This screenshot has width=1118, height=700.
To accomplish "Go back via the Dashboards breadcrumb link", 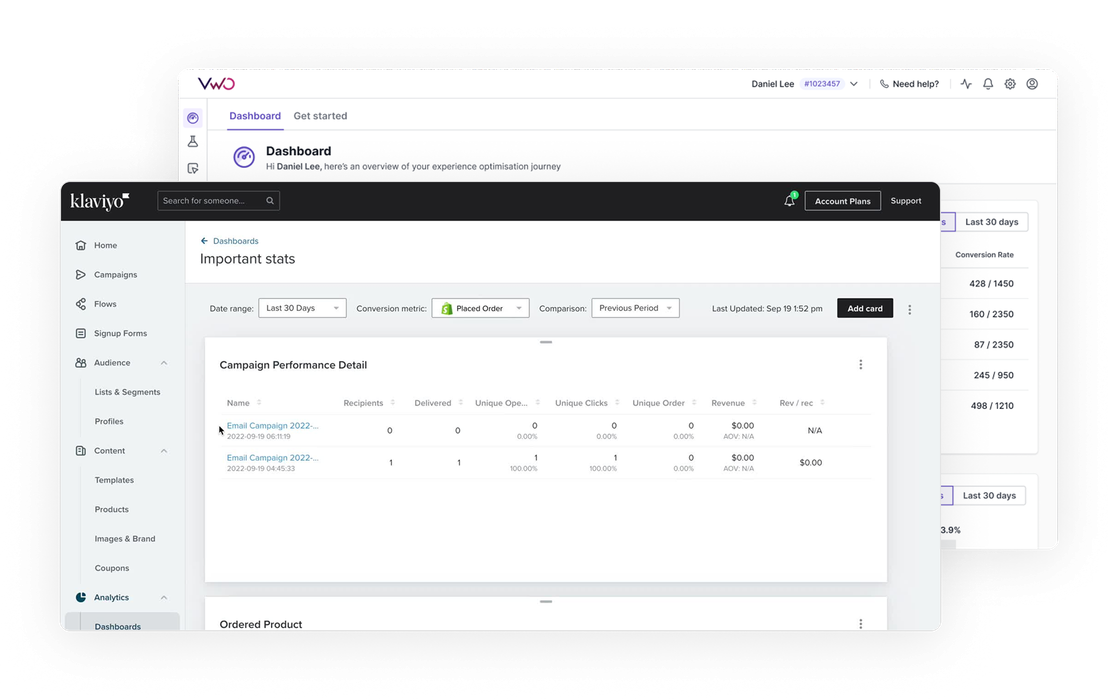I will [235, 241].
